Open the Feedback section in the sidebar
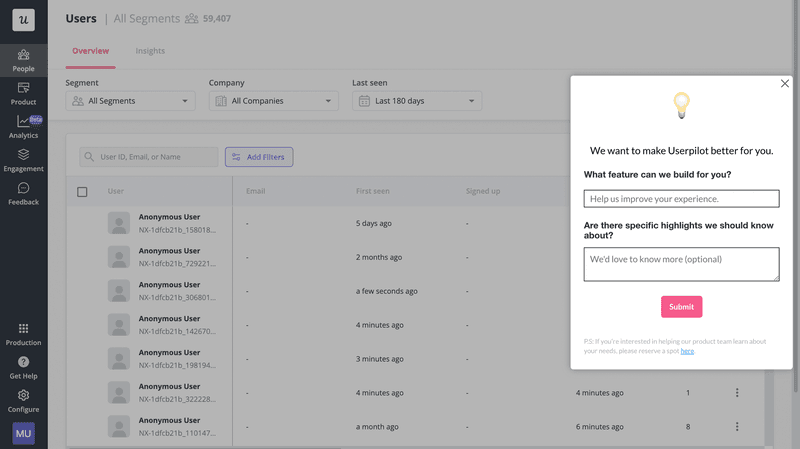The height and width of the screenshot is (449, 800). [x=23, y=194]
